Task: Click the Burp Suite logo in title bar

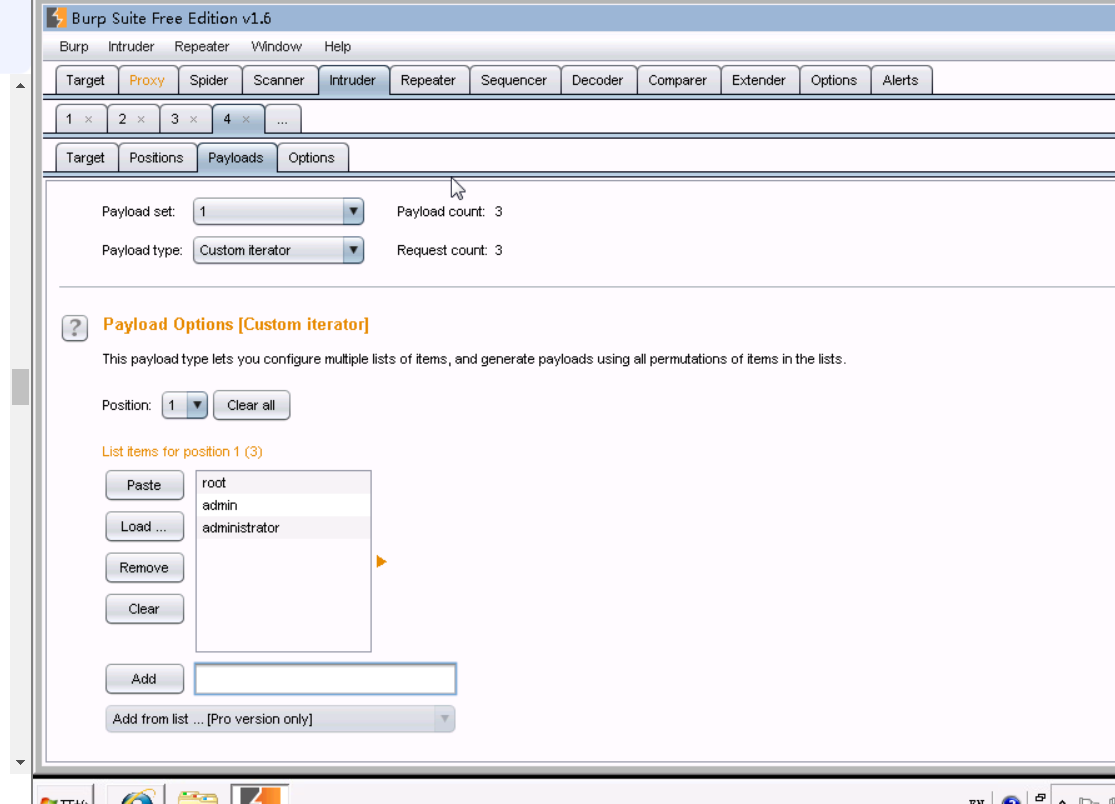Action: point(56,18)
